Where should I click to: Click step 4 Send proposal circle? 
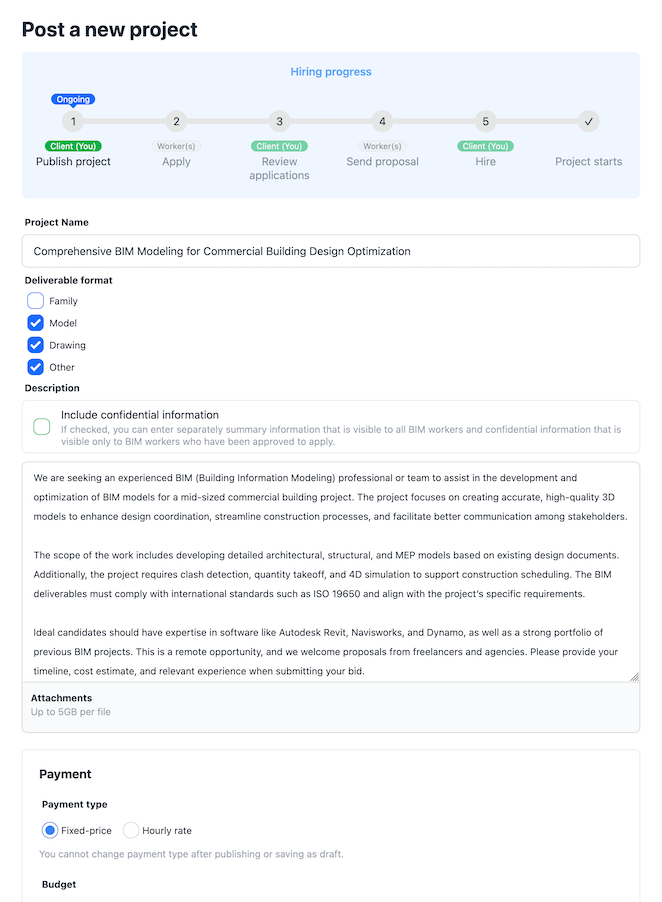[x=382, y=121]
